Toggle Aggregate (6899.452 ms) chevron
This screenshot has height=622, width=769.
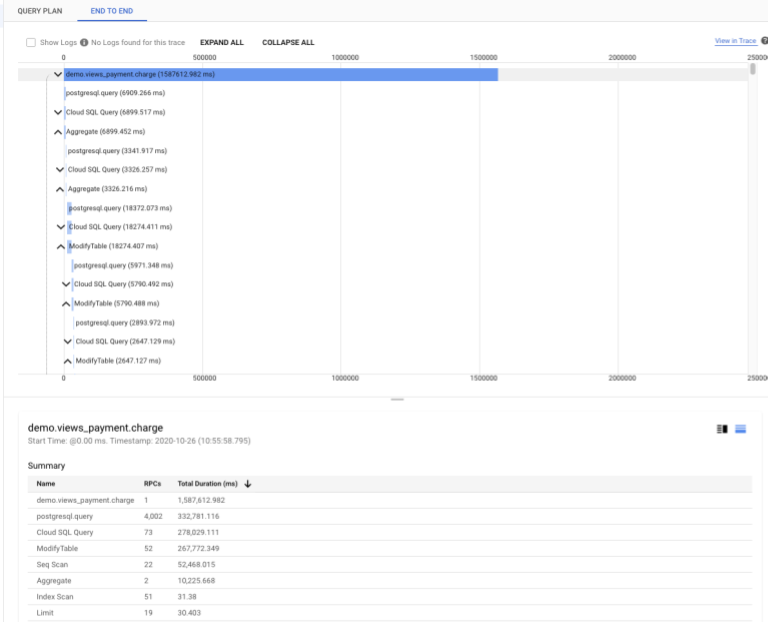[58, 131]
